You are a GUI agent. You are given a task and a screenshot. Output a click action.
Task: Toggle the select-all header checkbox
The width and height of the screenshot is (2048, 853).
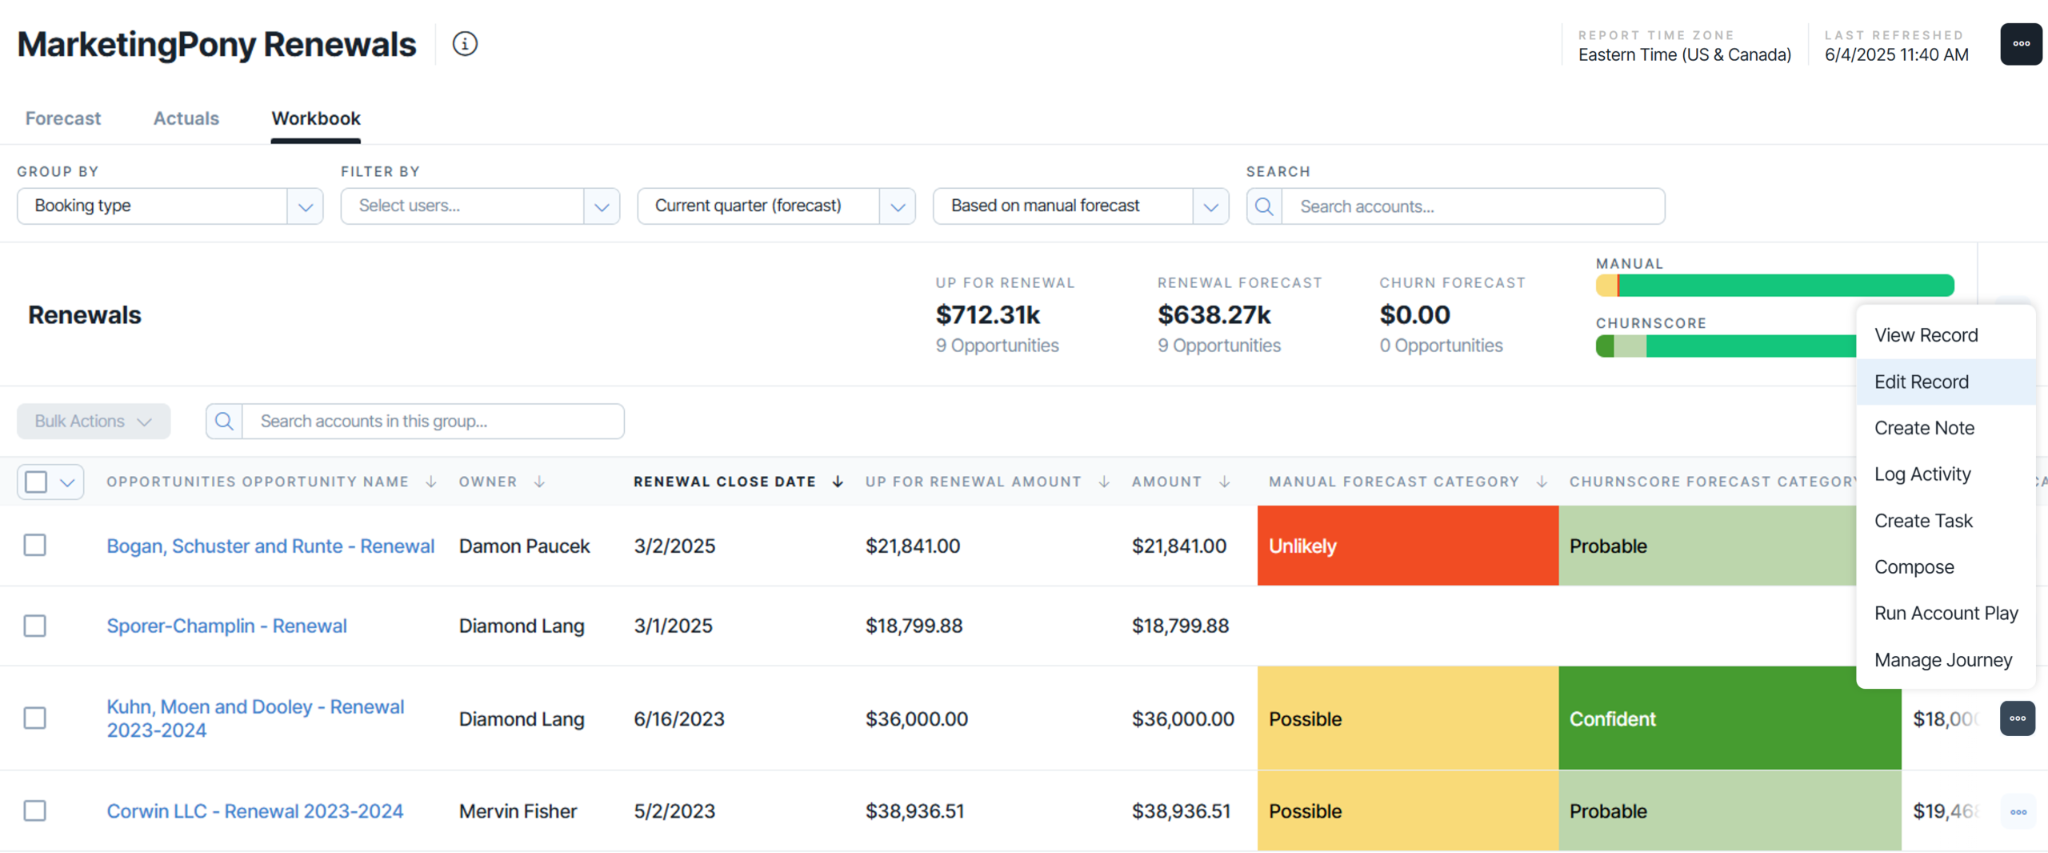[x=36, y=482]
